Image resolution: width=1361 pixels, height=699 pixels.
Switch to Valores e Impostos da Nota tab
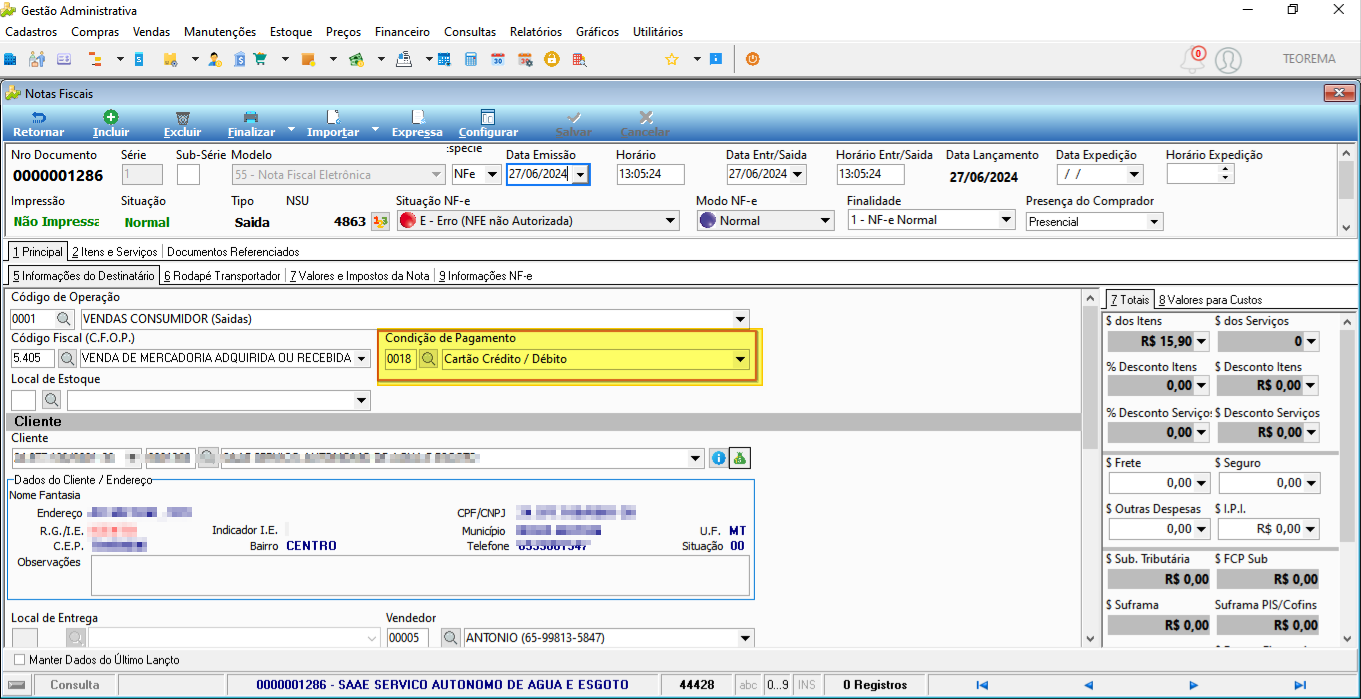[359, 276]
